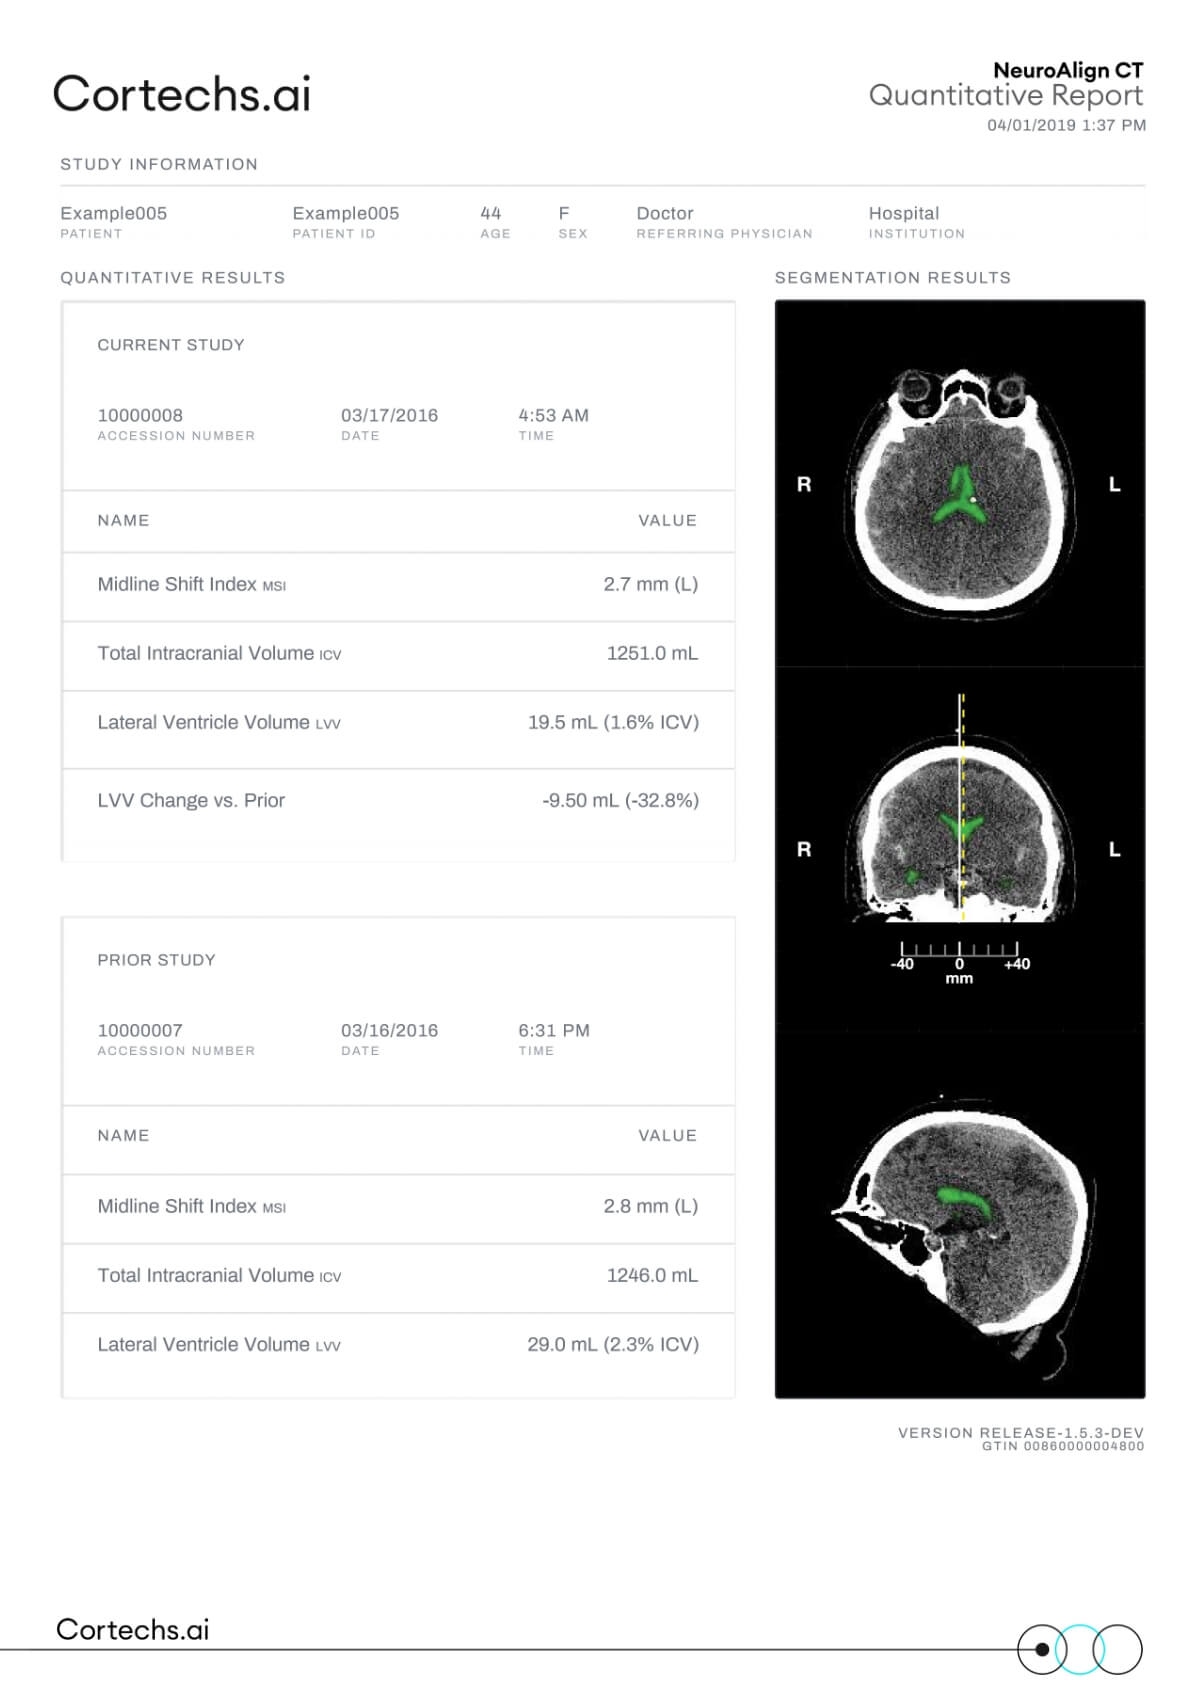Click the Example005 patient name
Screen dimensions: 1200x1698
click(x=113, y=213)
